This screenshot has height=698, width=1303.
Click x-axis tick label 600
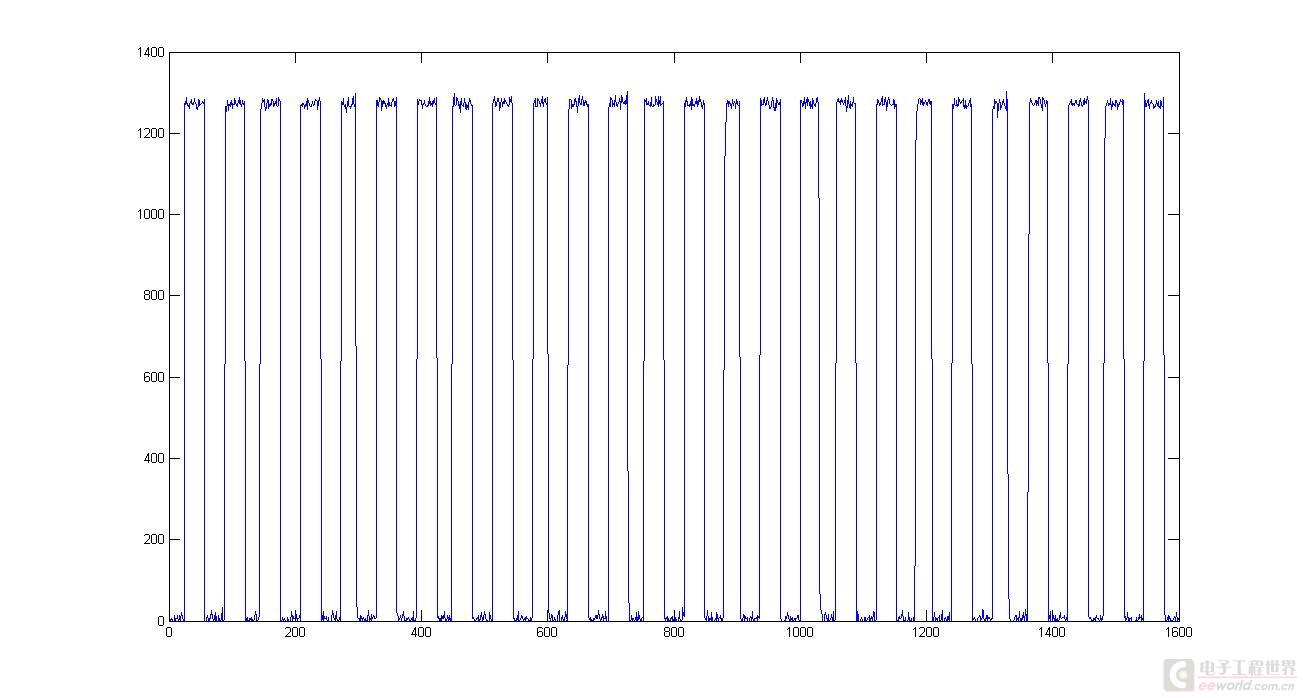(547, 633)
